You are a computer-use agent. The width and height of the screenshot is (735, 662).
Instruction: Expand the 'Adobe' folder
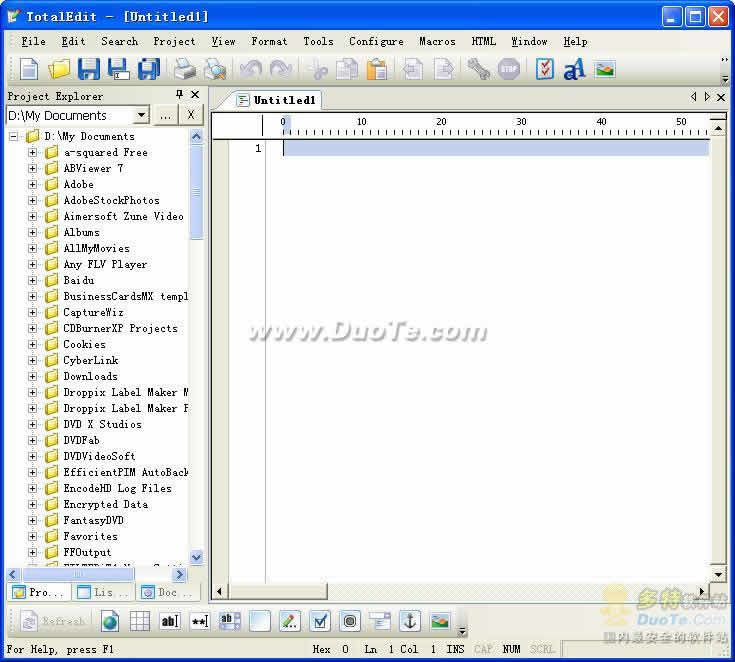point(32,184)
